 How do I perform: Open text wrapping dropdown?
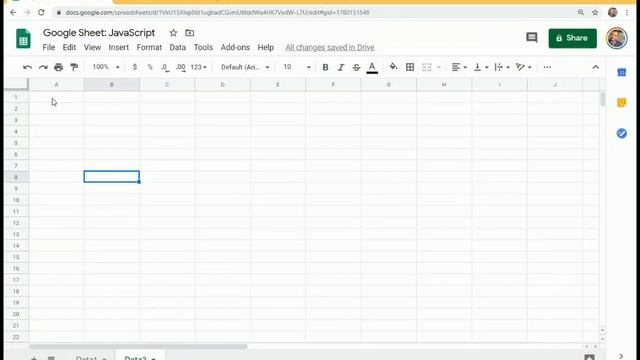pos(502,67)
